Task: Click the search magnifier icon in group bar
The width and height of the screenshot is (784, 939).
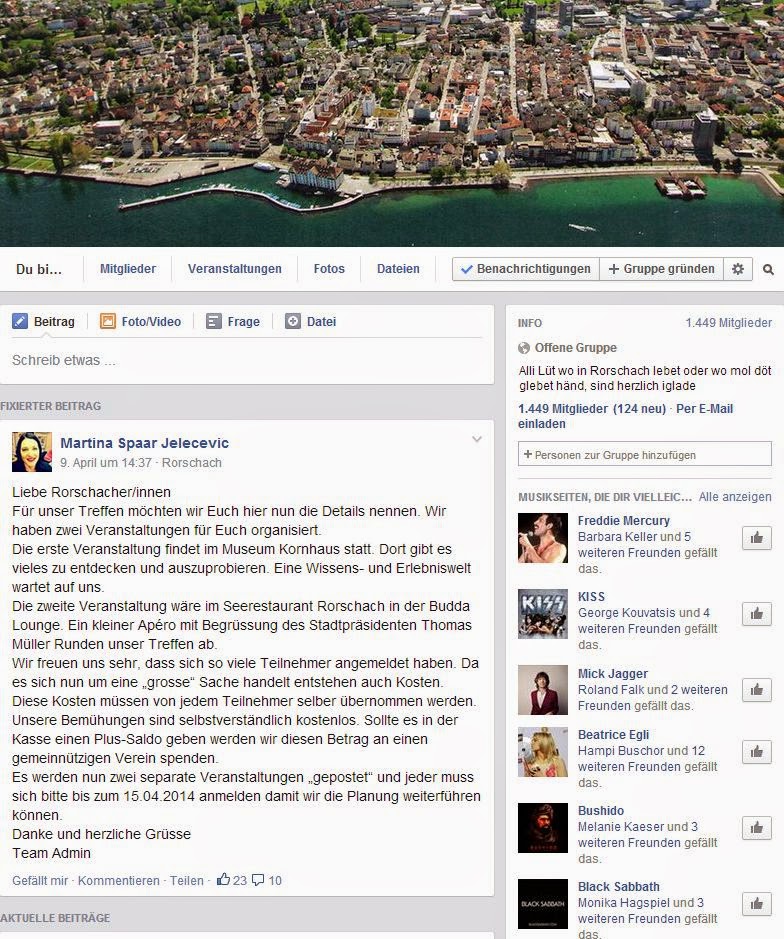Action: click(768, 269)
